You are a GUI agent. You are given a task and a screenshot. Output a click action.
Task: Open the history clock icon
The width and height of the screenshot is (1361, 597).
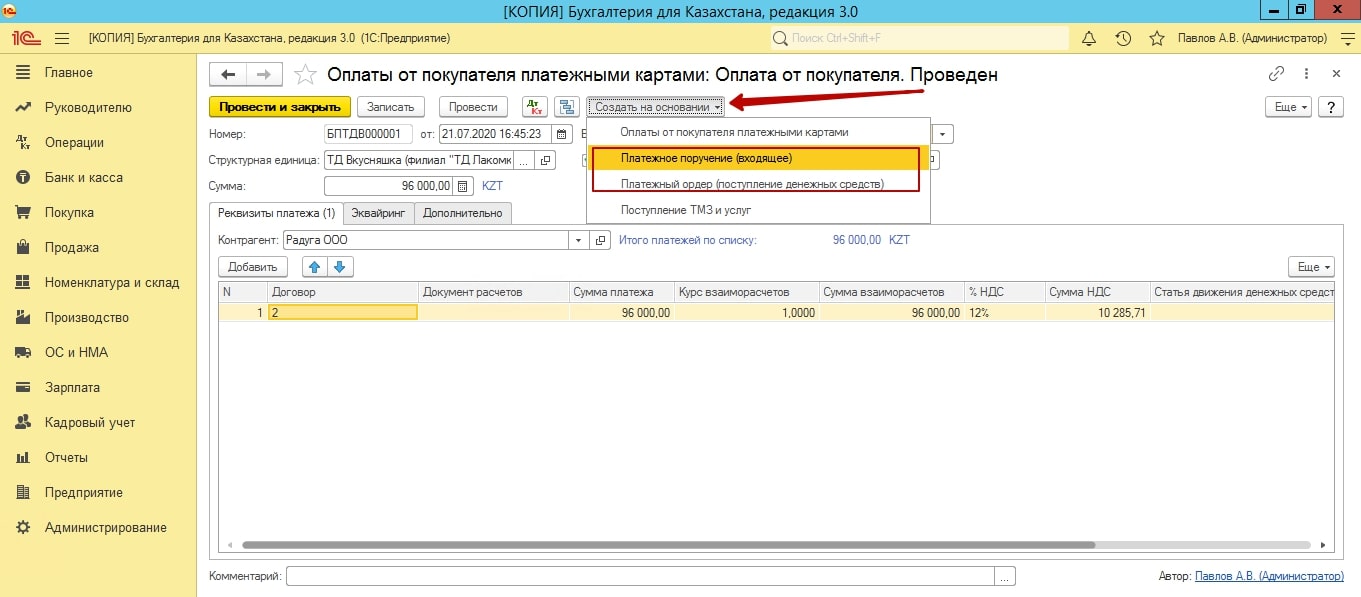tap(1123, 39)
